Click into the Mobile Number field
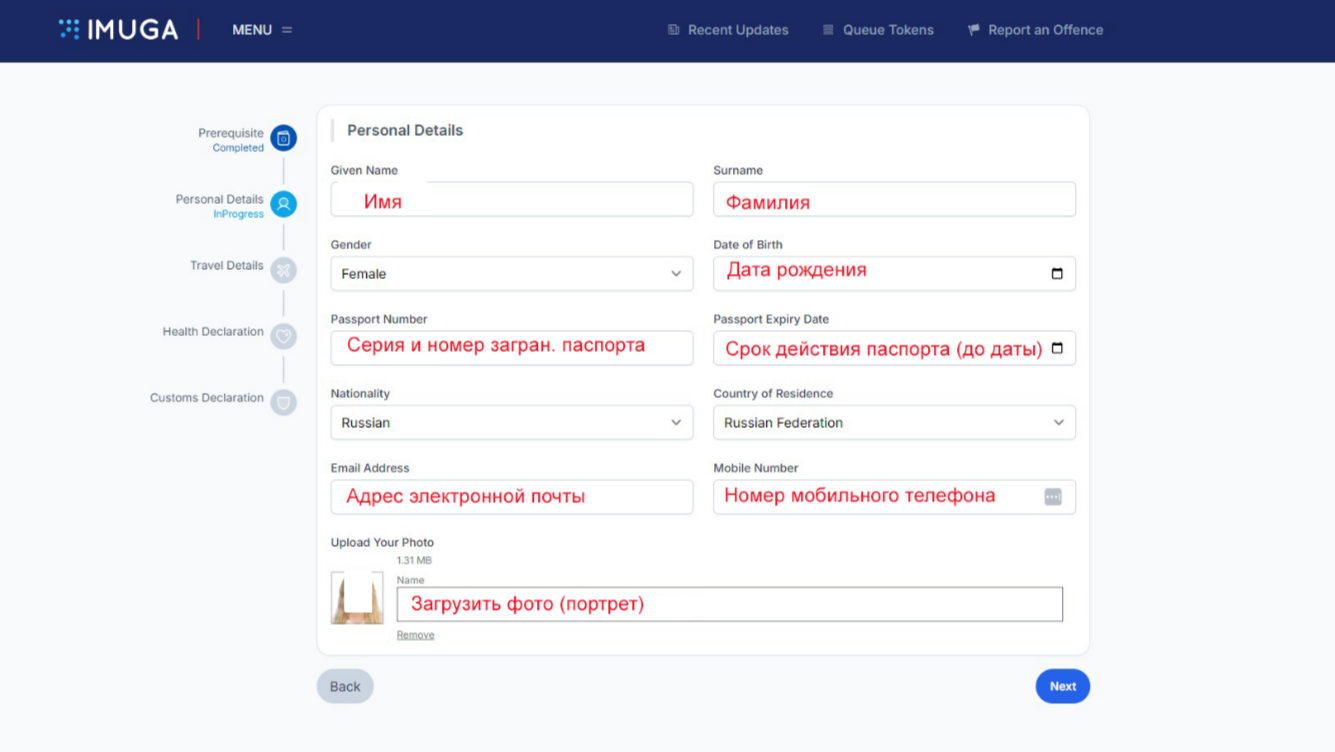The width and height of the screenshot is (1335, 752). tap(894, 497)
